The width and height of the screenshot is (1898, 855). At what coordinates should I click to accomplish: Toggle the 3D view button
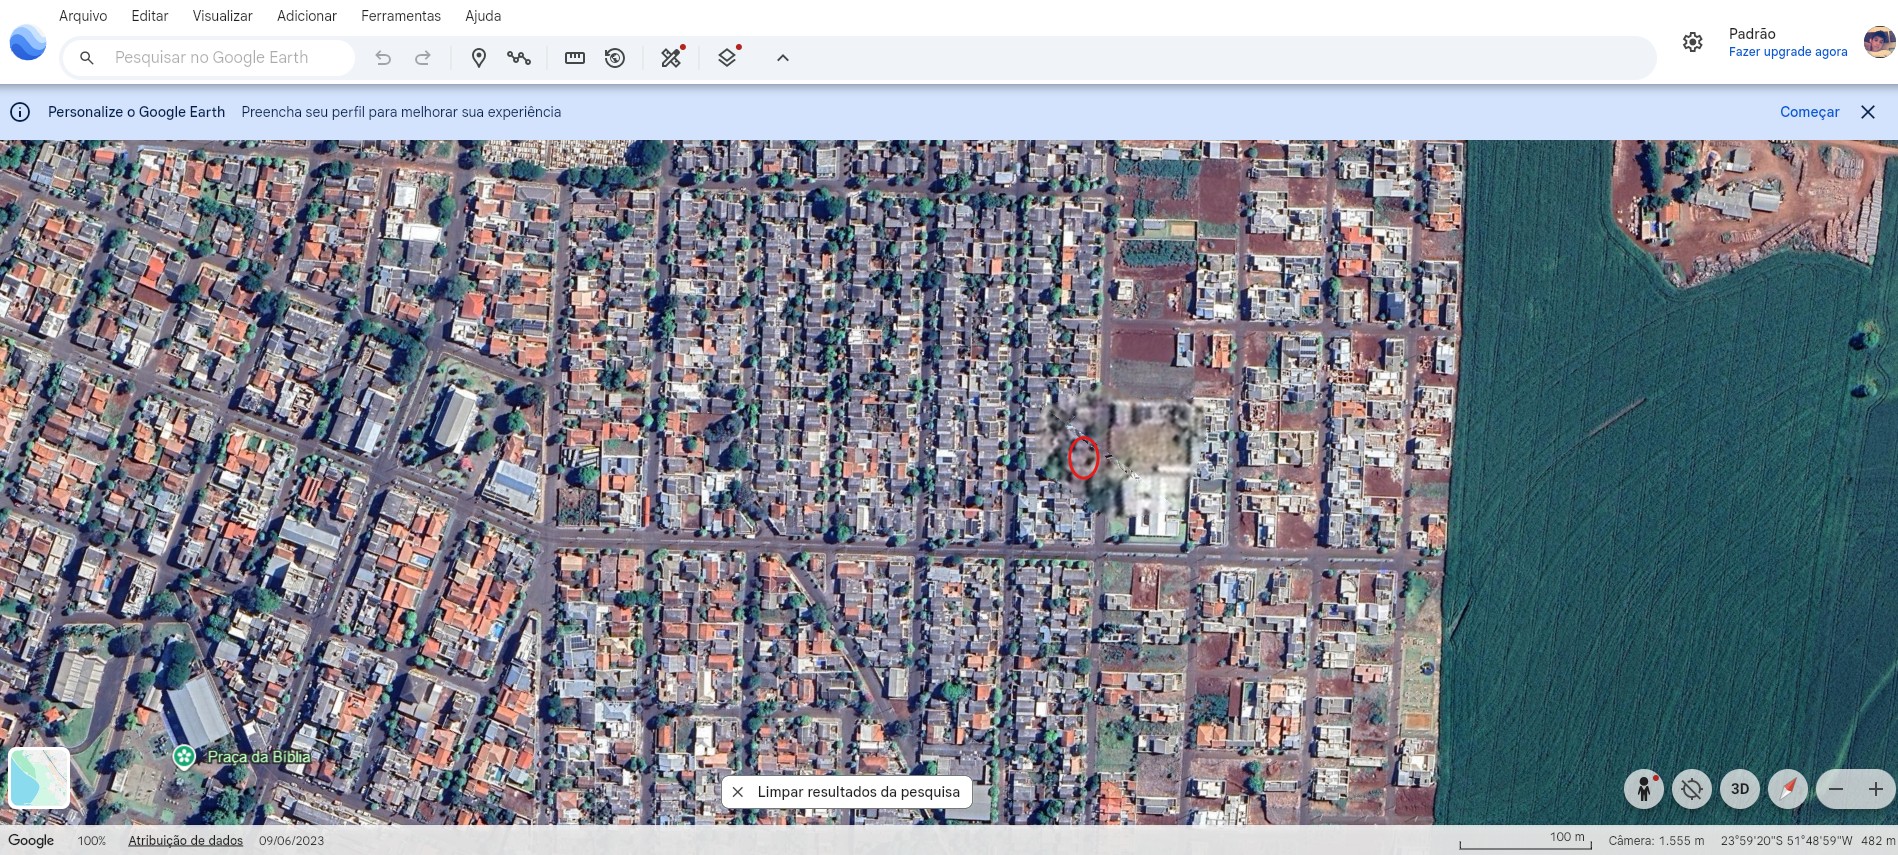1740,789
